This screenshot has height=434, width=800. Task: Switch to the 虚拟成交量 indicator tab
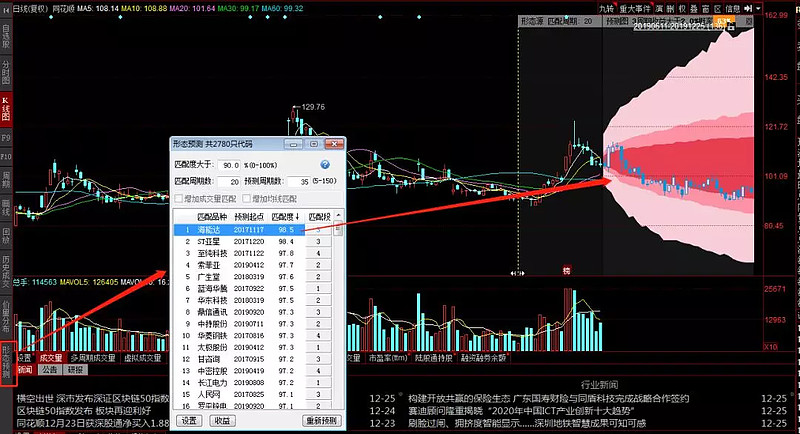[143, 358]
